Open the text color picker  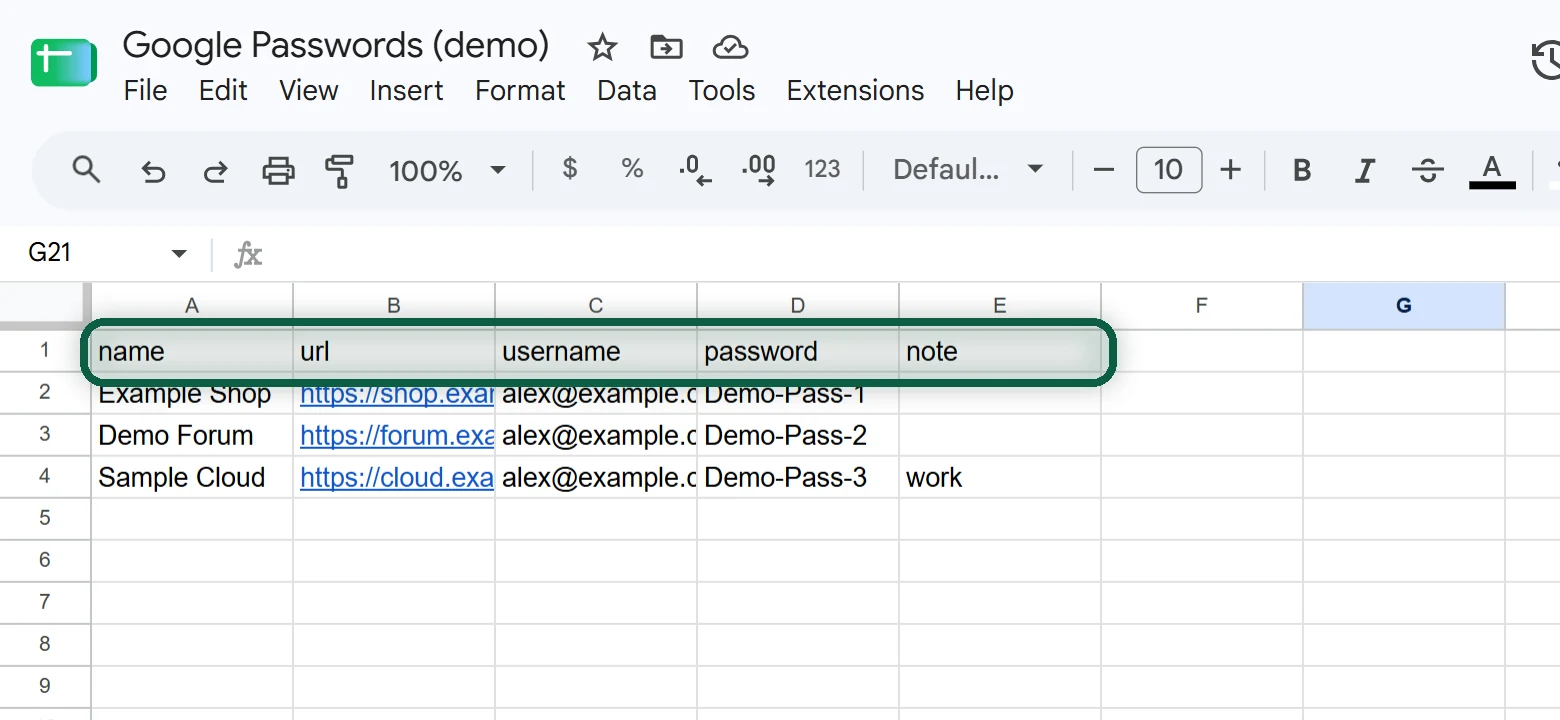point(1492,171)
